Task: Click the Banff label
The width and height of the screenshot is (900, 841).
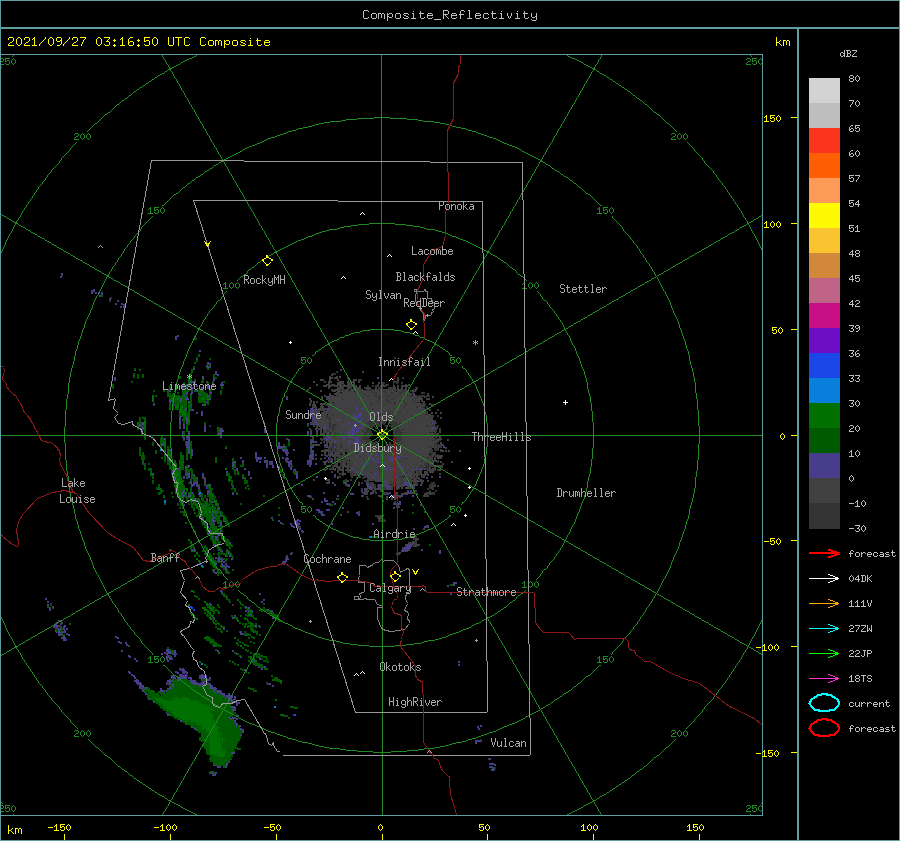Action: (165, 557)
